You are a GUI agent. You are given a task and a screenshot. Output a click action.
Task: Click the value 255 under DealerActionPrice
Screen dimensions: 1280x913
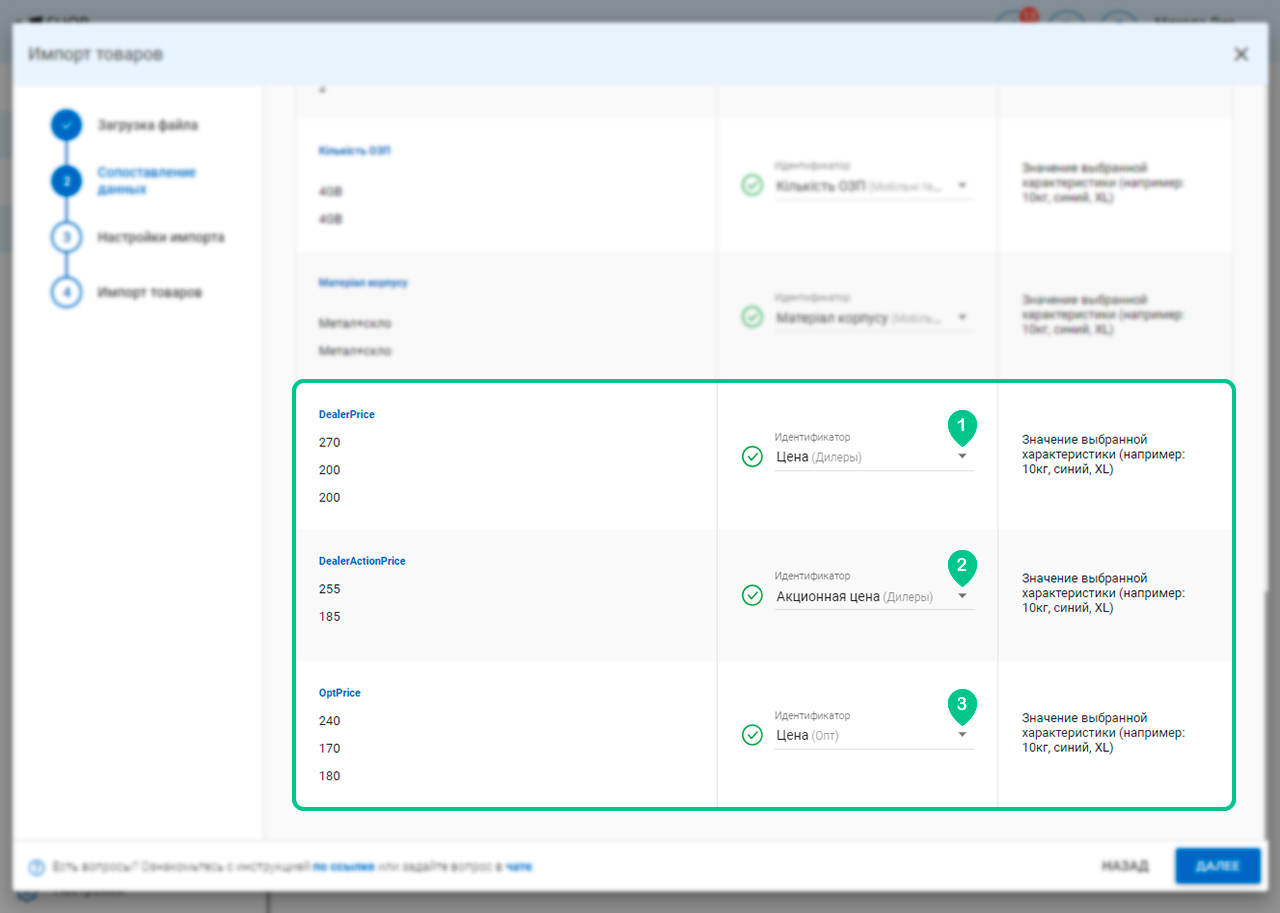[330, 589]
